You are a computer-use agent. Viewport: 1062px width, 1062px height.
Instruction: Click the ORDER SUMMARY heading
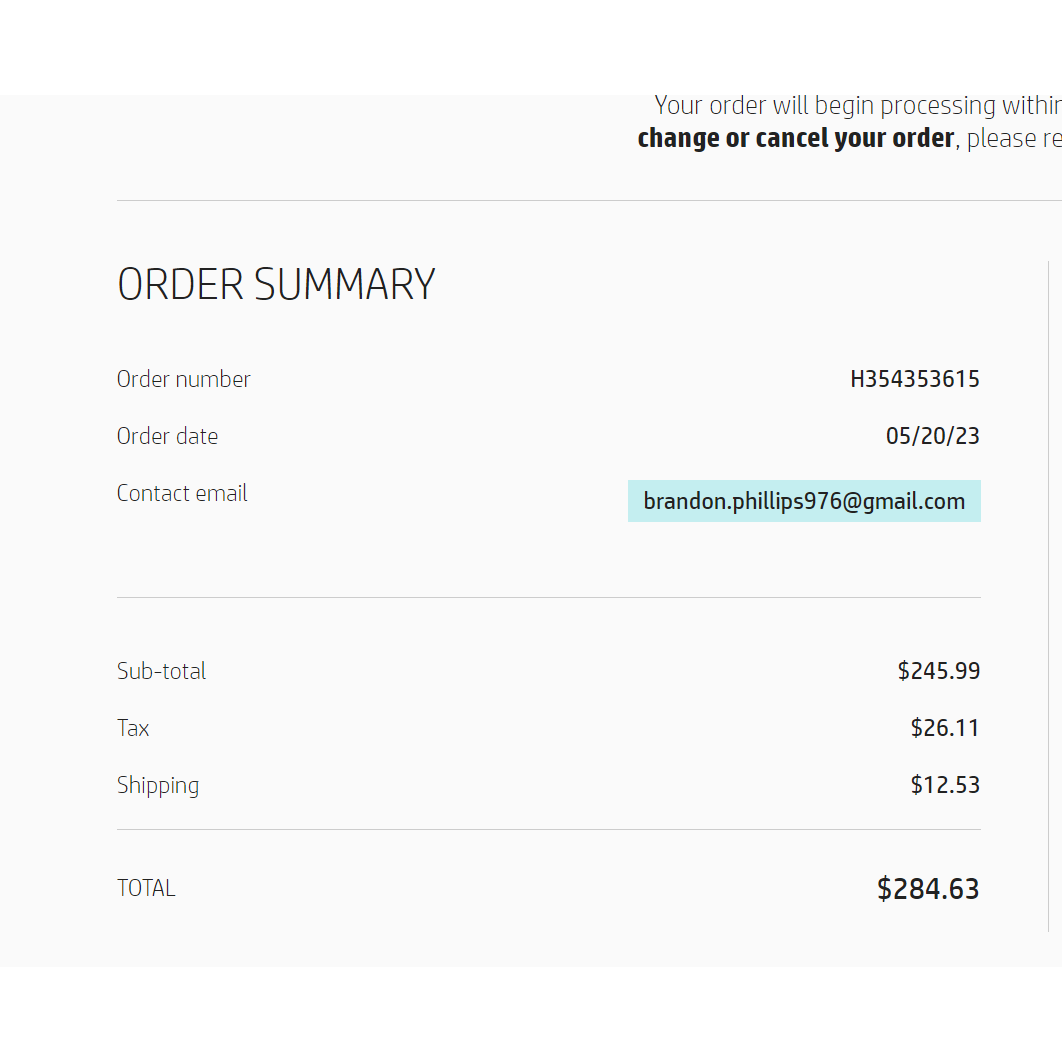276,284
